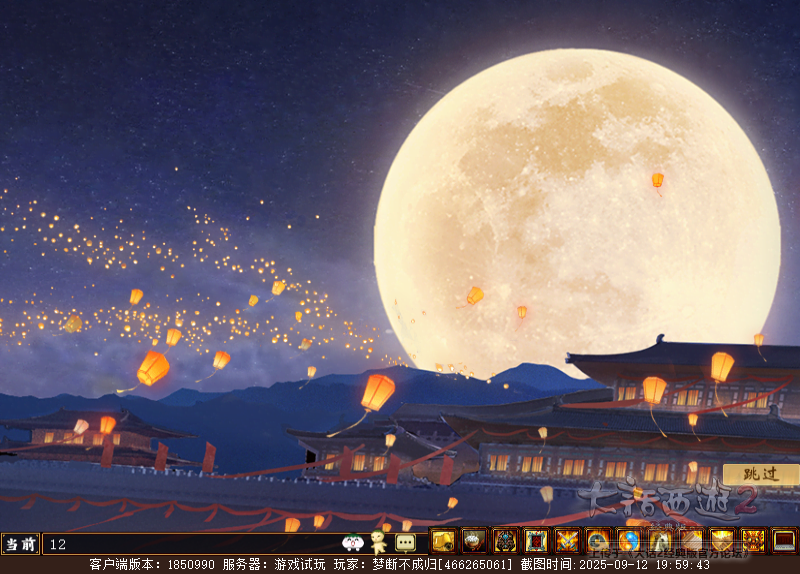Open the 当前 chat channel selector

tap(20, 544)
